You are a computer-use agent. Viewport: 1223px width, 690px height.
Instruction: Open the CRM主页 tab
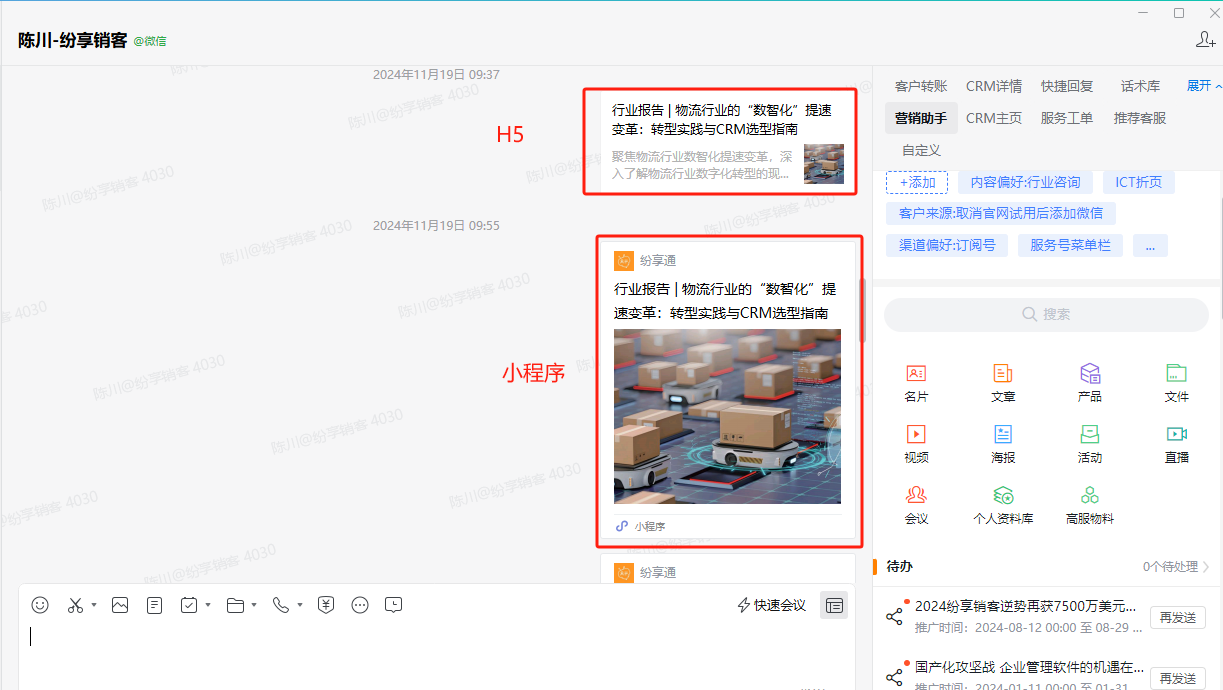pyautogui.click(x=994, y=118)
